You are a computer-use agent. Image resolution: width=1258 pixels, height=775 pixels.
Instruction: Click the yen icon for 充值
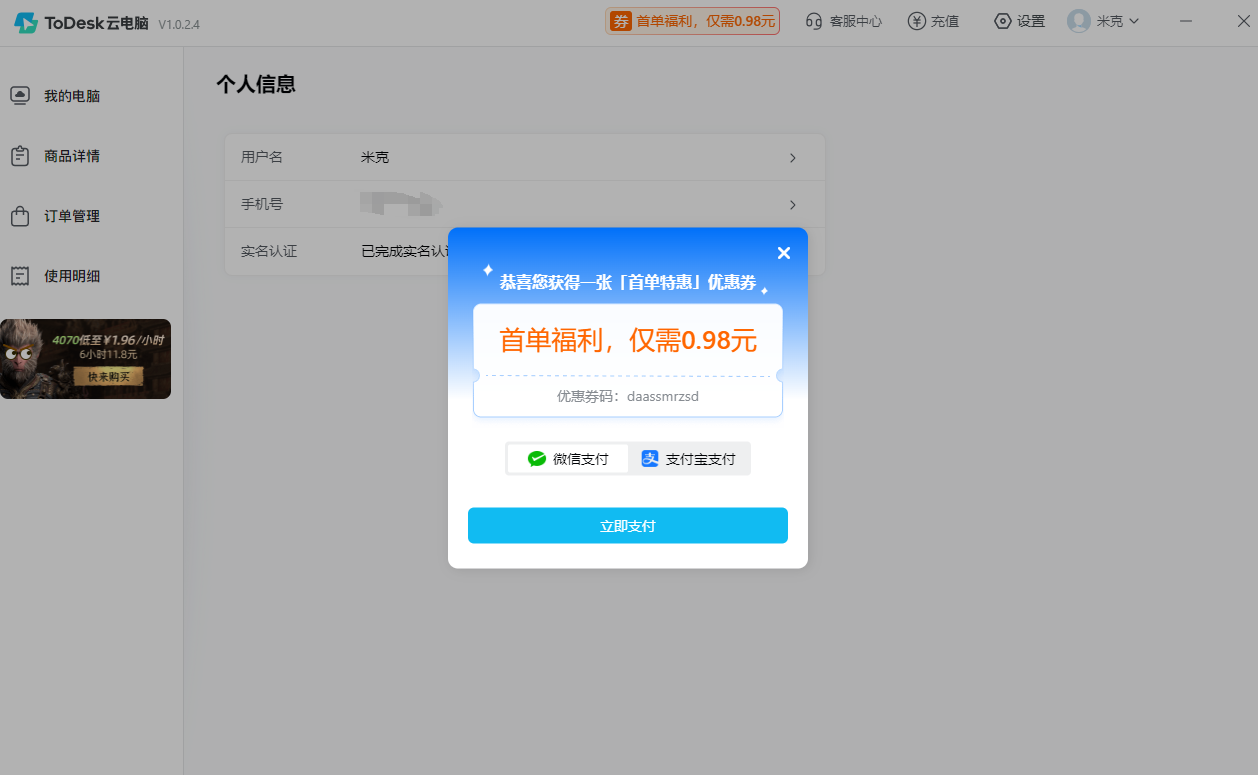pyautogui.click(x=916, y=21)
